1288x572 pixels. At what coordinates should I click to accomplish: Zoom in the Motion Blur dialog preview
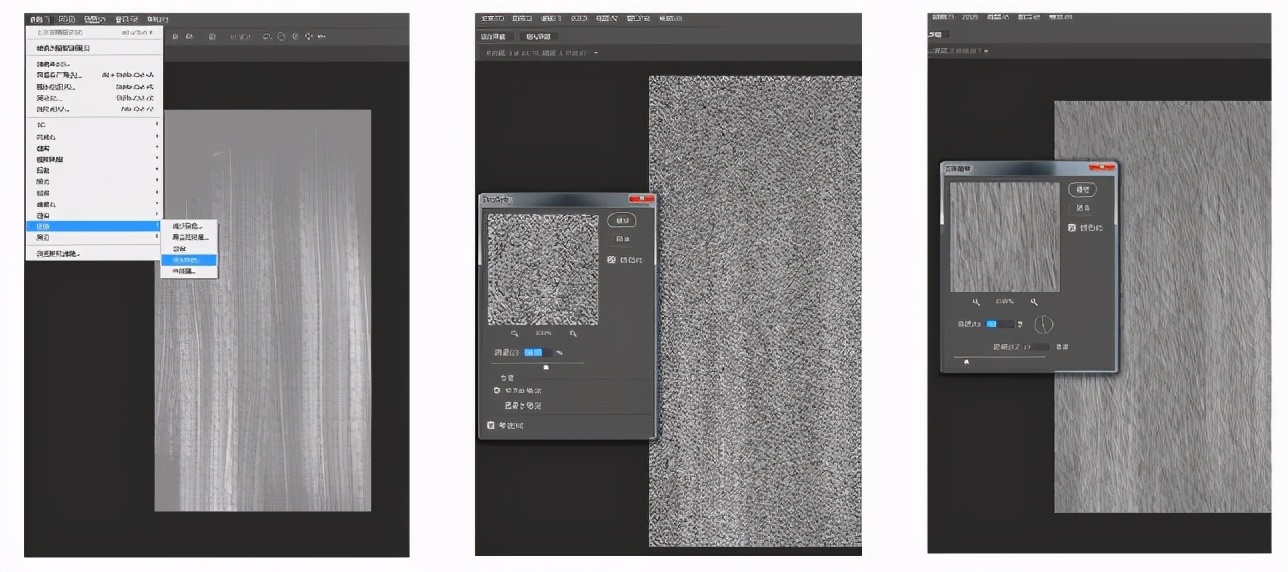1034,301
